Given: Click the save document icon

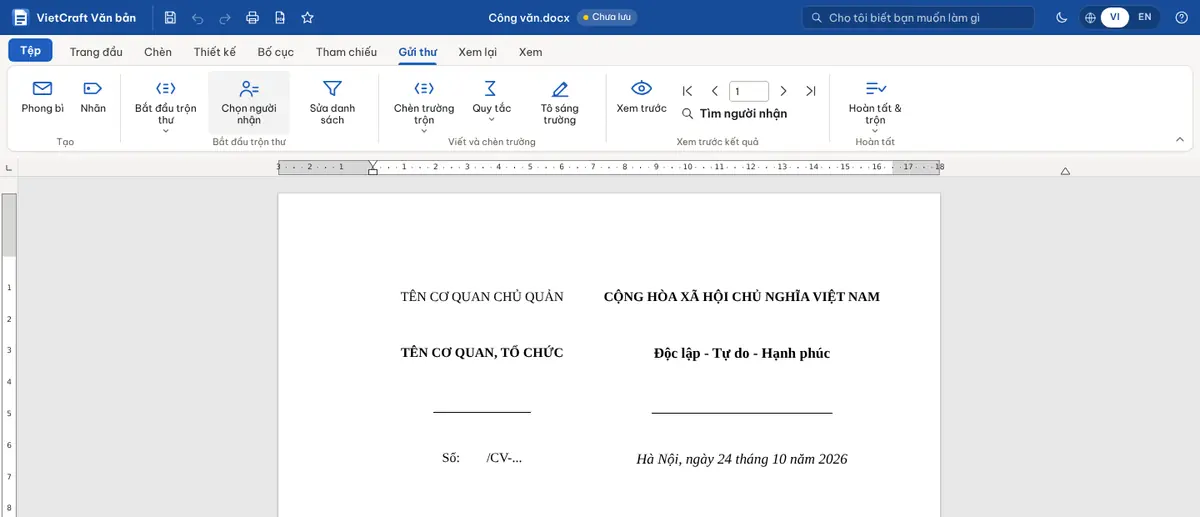Looking at the screenshot, I should pos(171,17).
